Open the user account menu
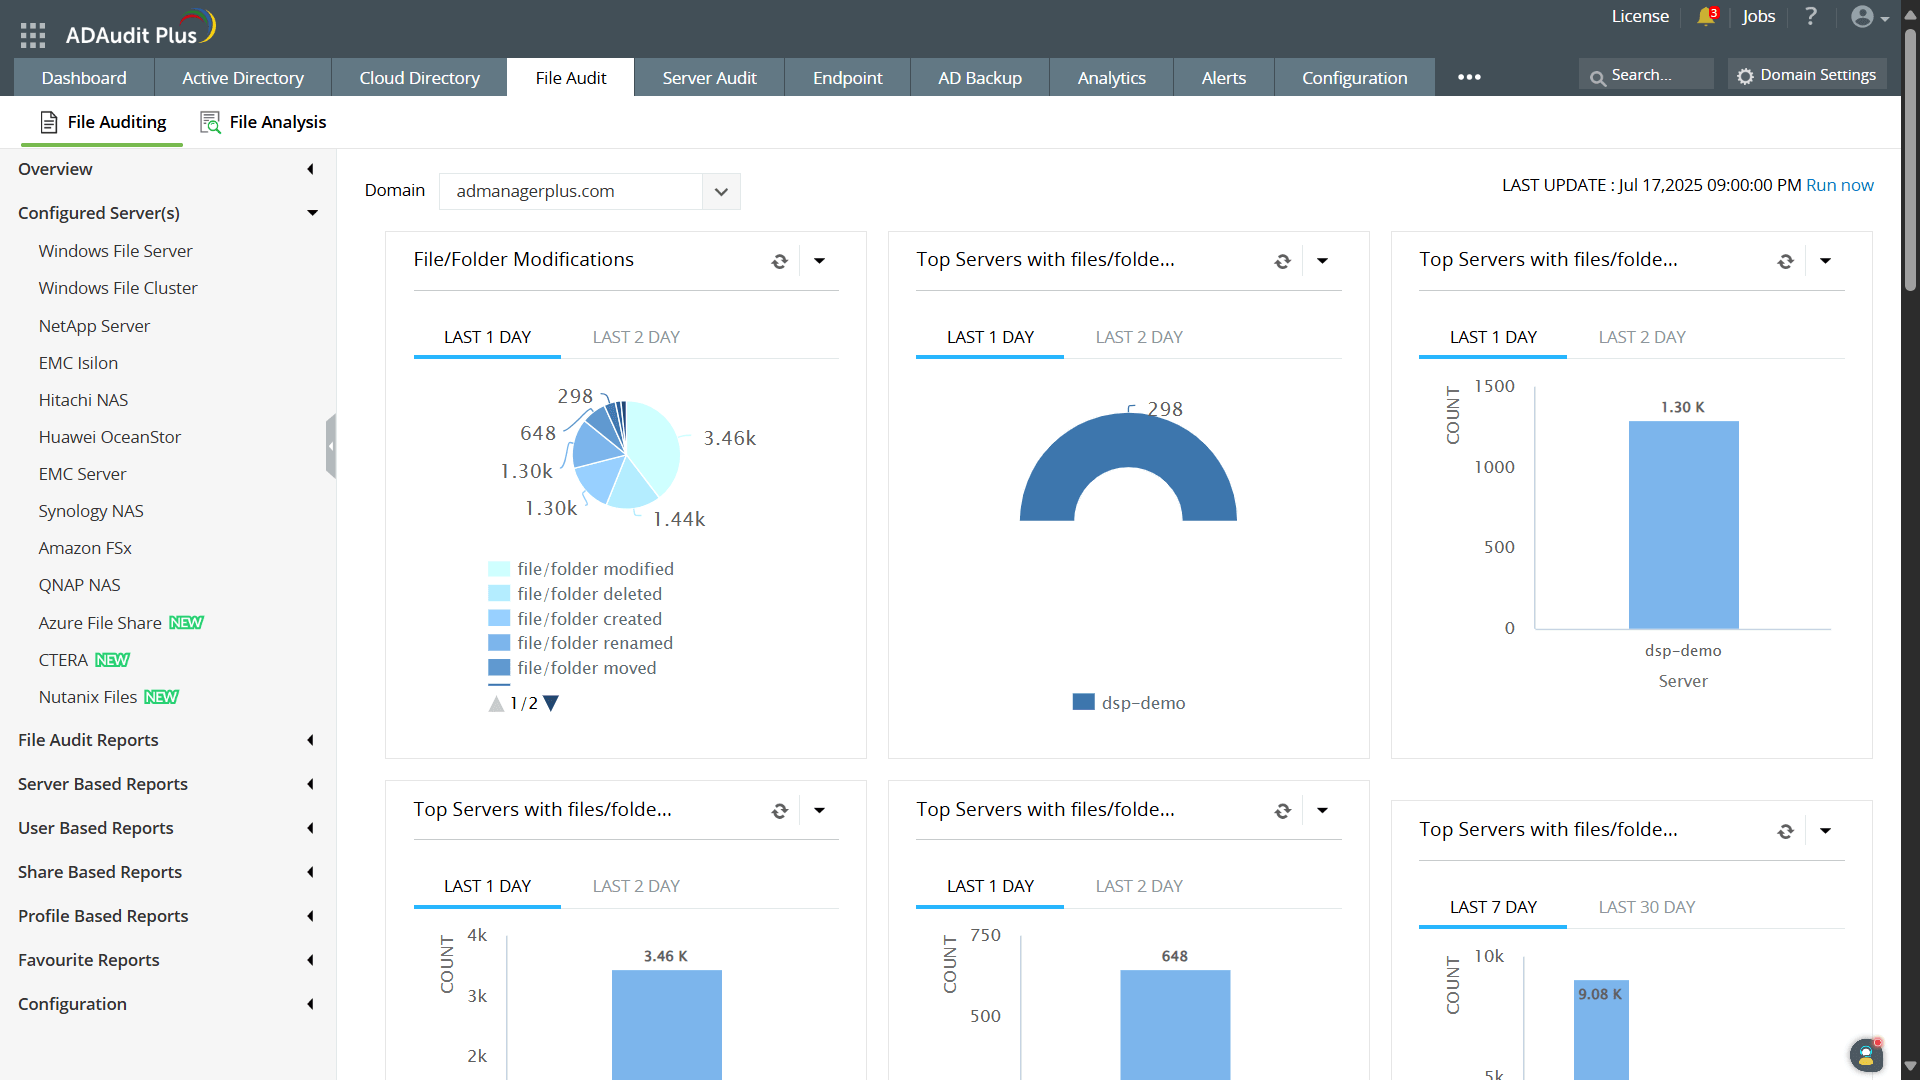The height and width of the screenshot is (1080, 1920). pyautogui.click(x=1868, y=16)
